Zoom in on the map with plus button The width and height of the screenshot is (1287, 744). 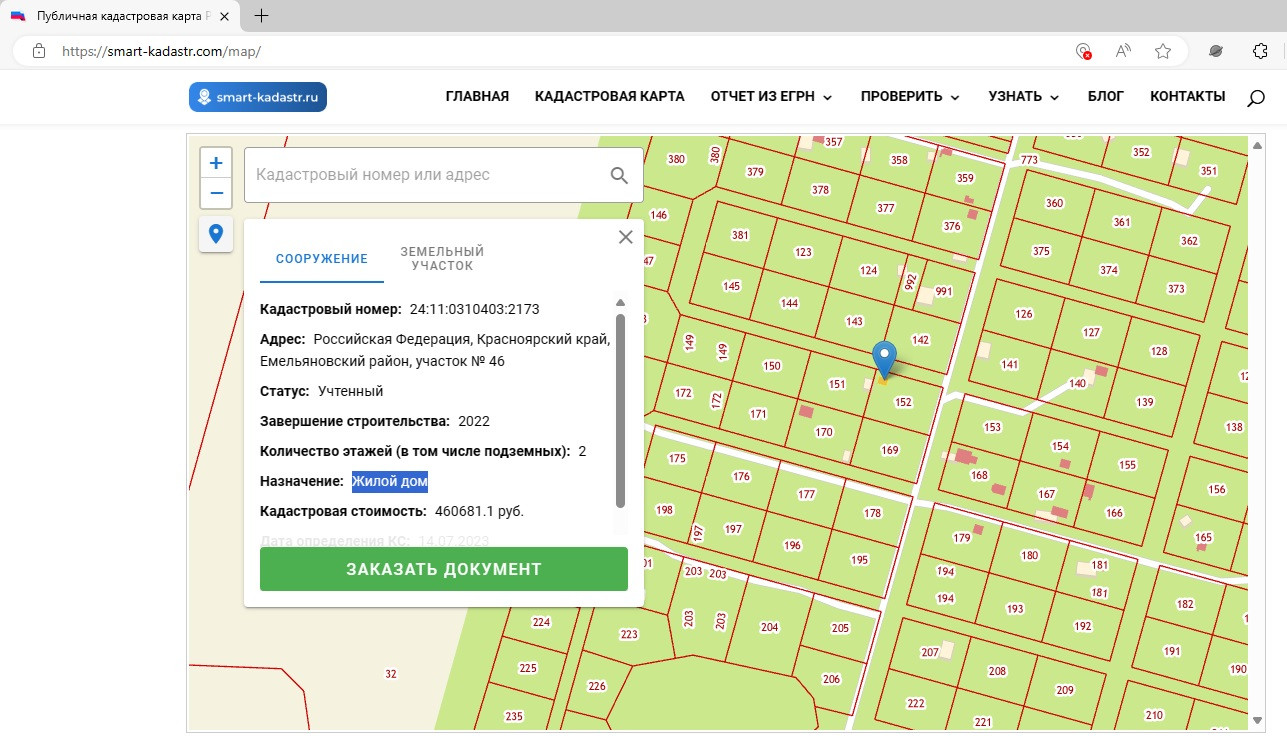216,163
